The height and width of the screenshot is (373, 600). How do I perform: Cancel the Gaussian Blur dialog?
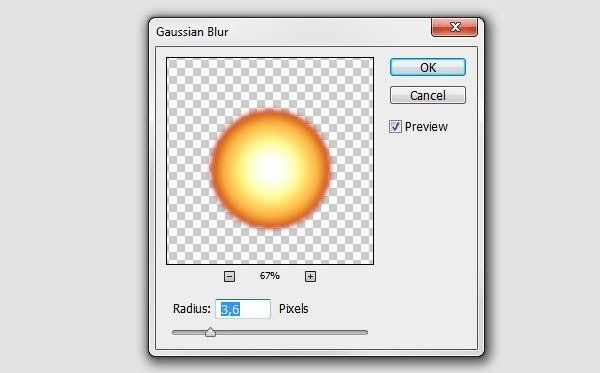pyautogui.click(x=428, y=95)
